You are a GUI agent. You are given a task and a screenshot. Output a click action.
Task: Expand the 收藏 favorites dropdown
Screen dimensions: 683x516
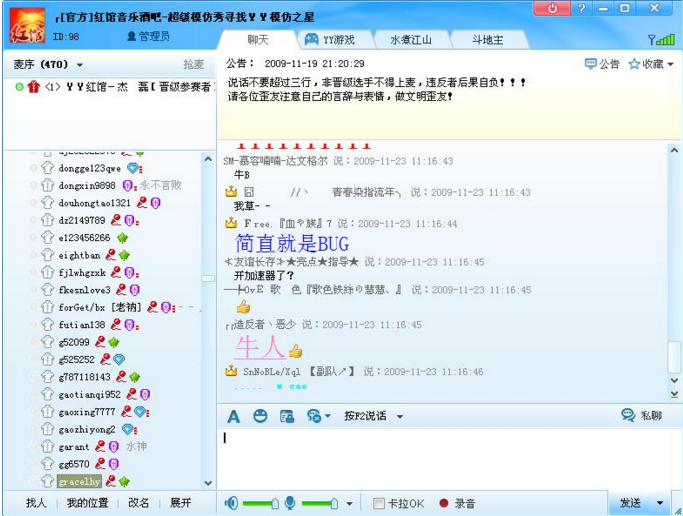[x=670, y=65]
